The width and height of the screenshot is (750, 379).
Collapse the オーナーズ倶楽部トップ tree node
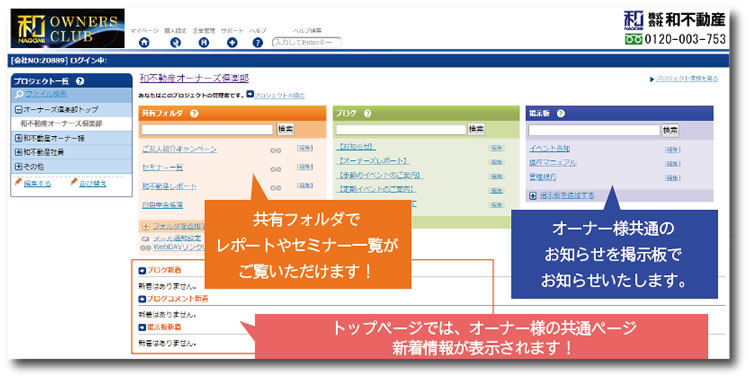19,110
